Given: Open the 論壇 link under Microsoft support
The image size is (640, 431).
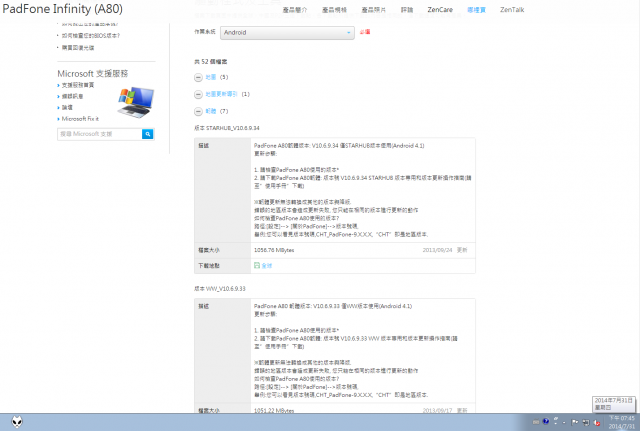Looking at the screenshot, I should tap(67, 107).
